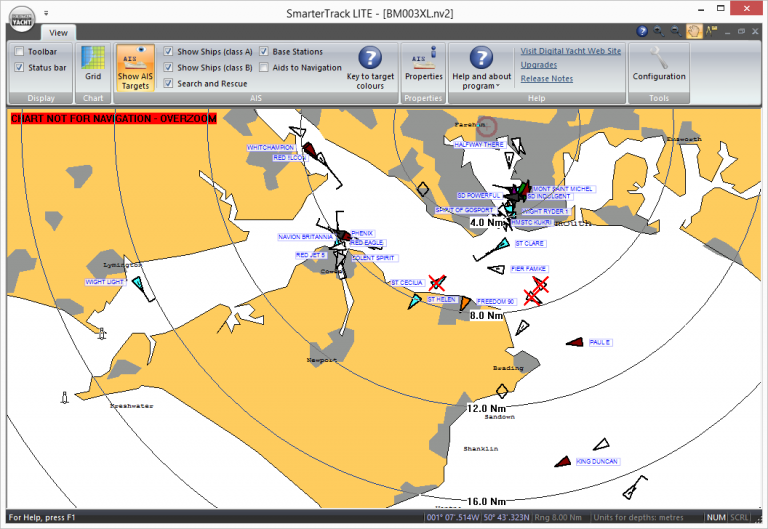Enable Aids to Navigation checkbox
768x529 pixels.
tap(264, 67)
